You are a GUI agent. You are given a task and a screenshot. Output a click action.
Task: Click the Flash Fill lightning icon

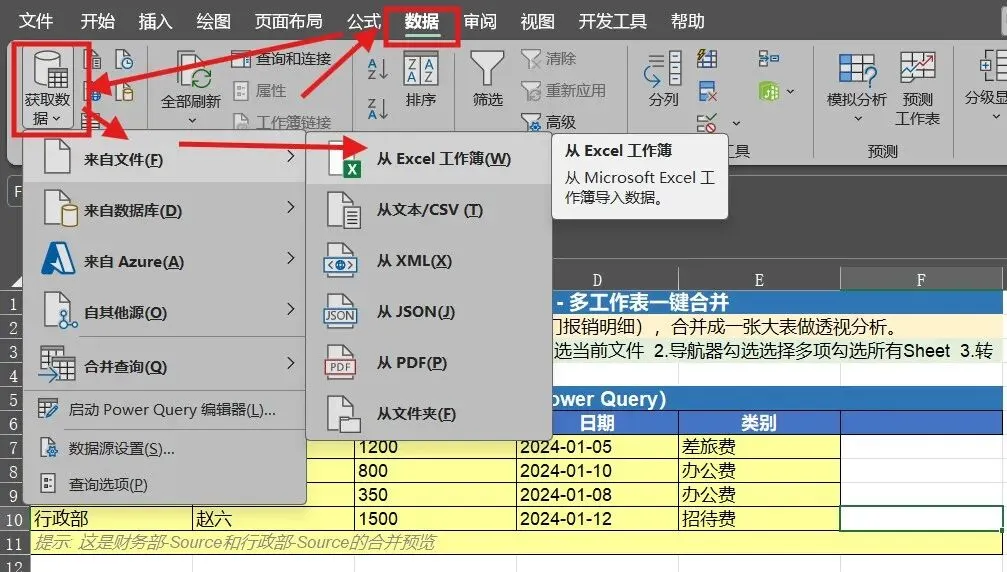(x=707, y=59)
